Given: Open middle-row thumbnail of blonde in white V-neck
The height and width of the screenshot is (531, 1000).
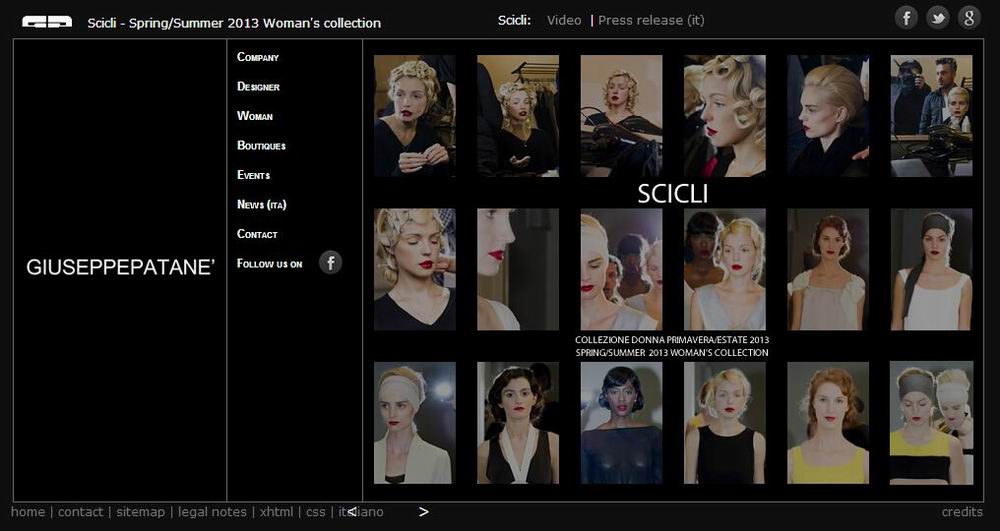Looking at the screenshot, I should coord(724,269).
